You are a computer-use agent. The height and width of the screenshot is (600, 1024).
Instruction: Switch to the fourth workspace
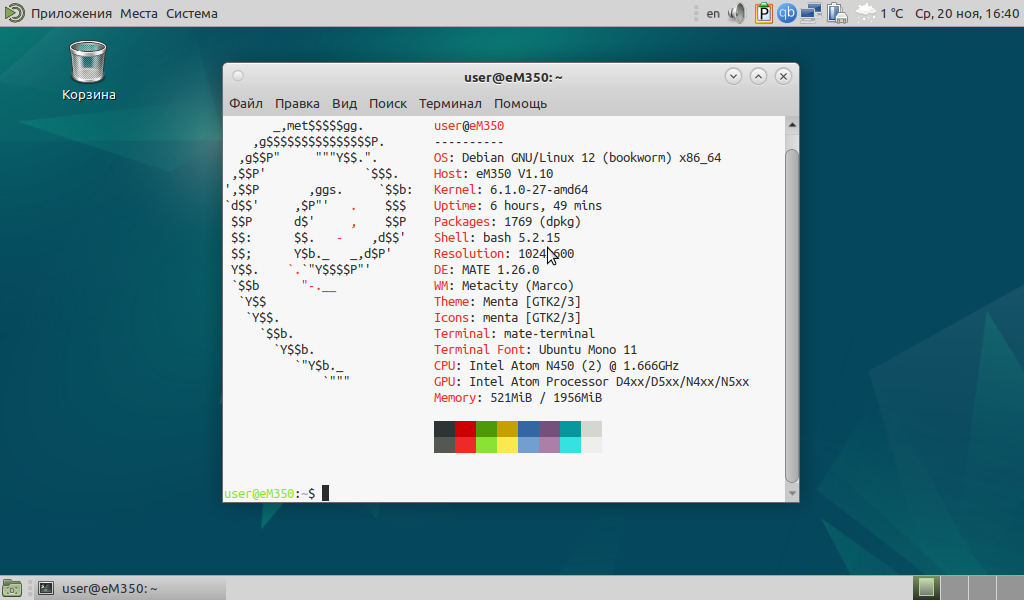coord(1010,588)
